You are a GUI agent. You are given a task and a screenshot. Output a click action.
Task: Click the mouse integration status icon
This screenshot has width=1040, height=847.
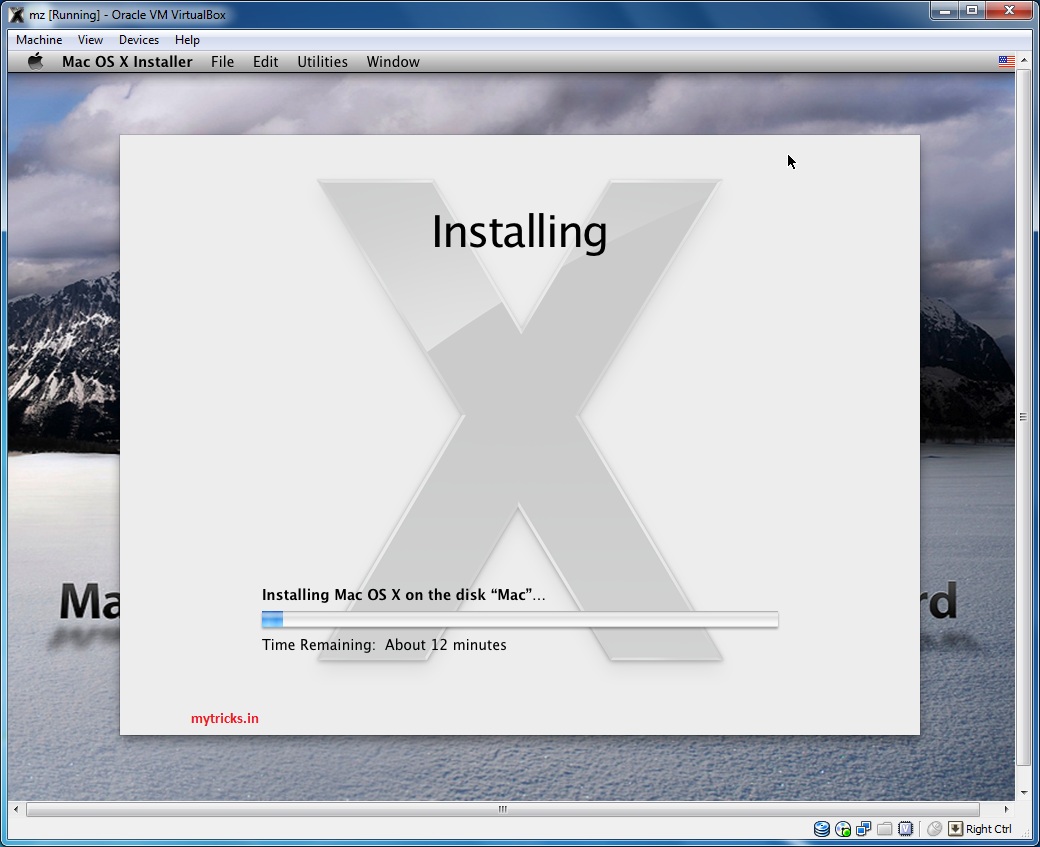tap(935, 828)
